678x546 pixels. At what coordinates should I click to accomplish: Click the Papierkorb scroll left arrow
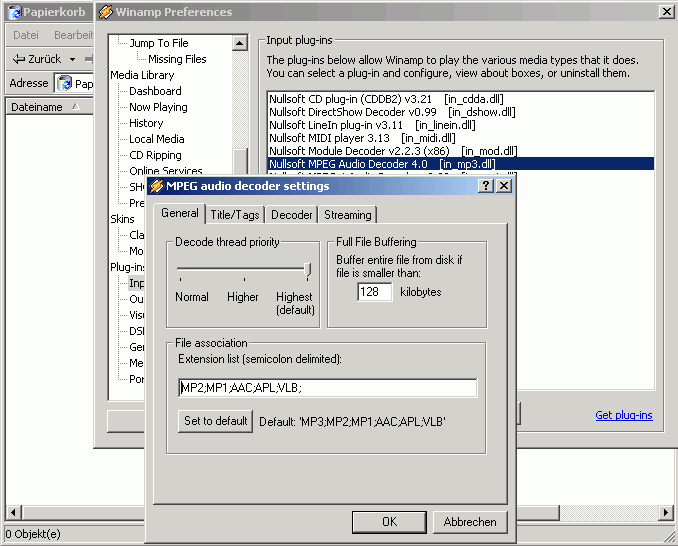coord(13,512)
